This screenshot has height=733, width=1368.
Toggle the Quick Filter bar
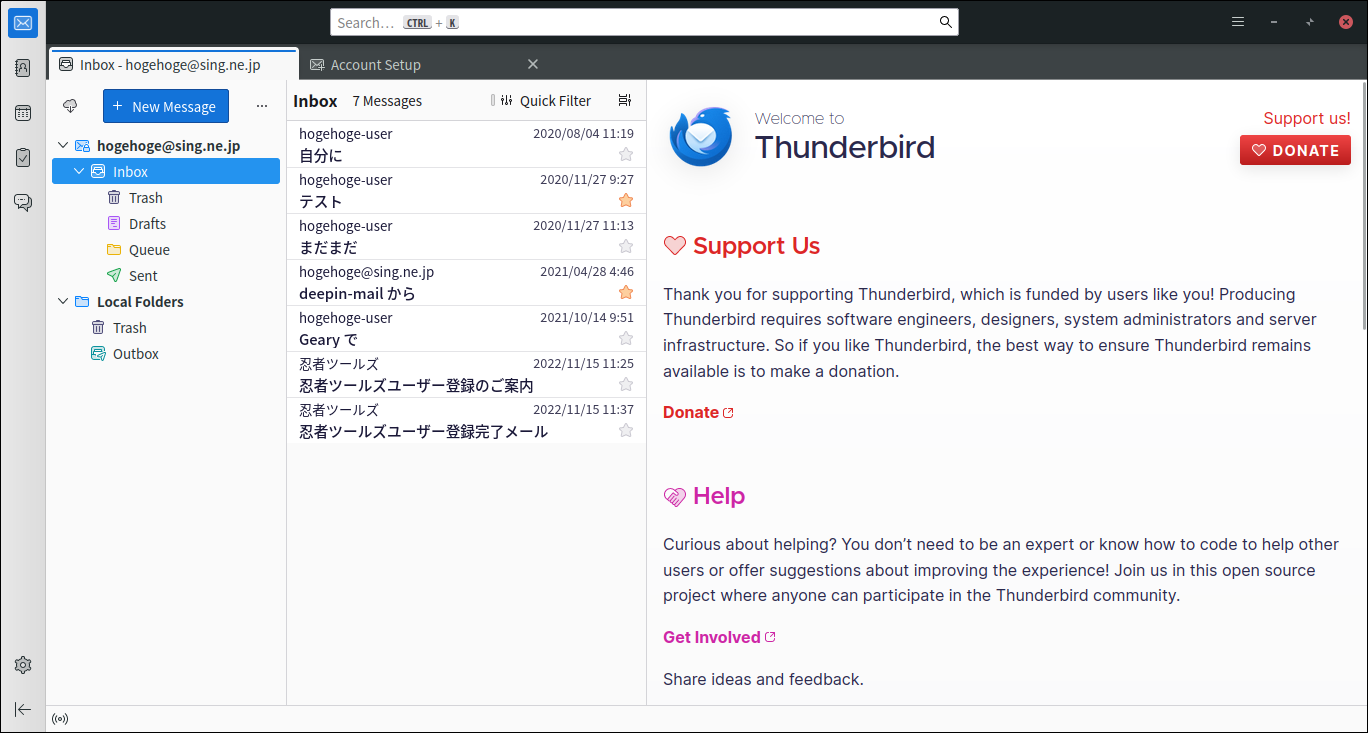coord(545,100)
